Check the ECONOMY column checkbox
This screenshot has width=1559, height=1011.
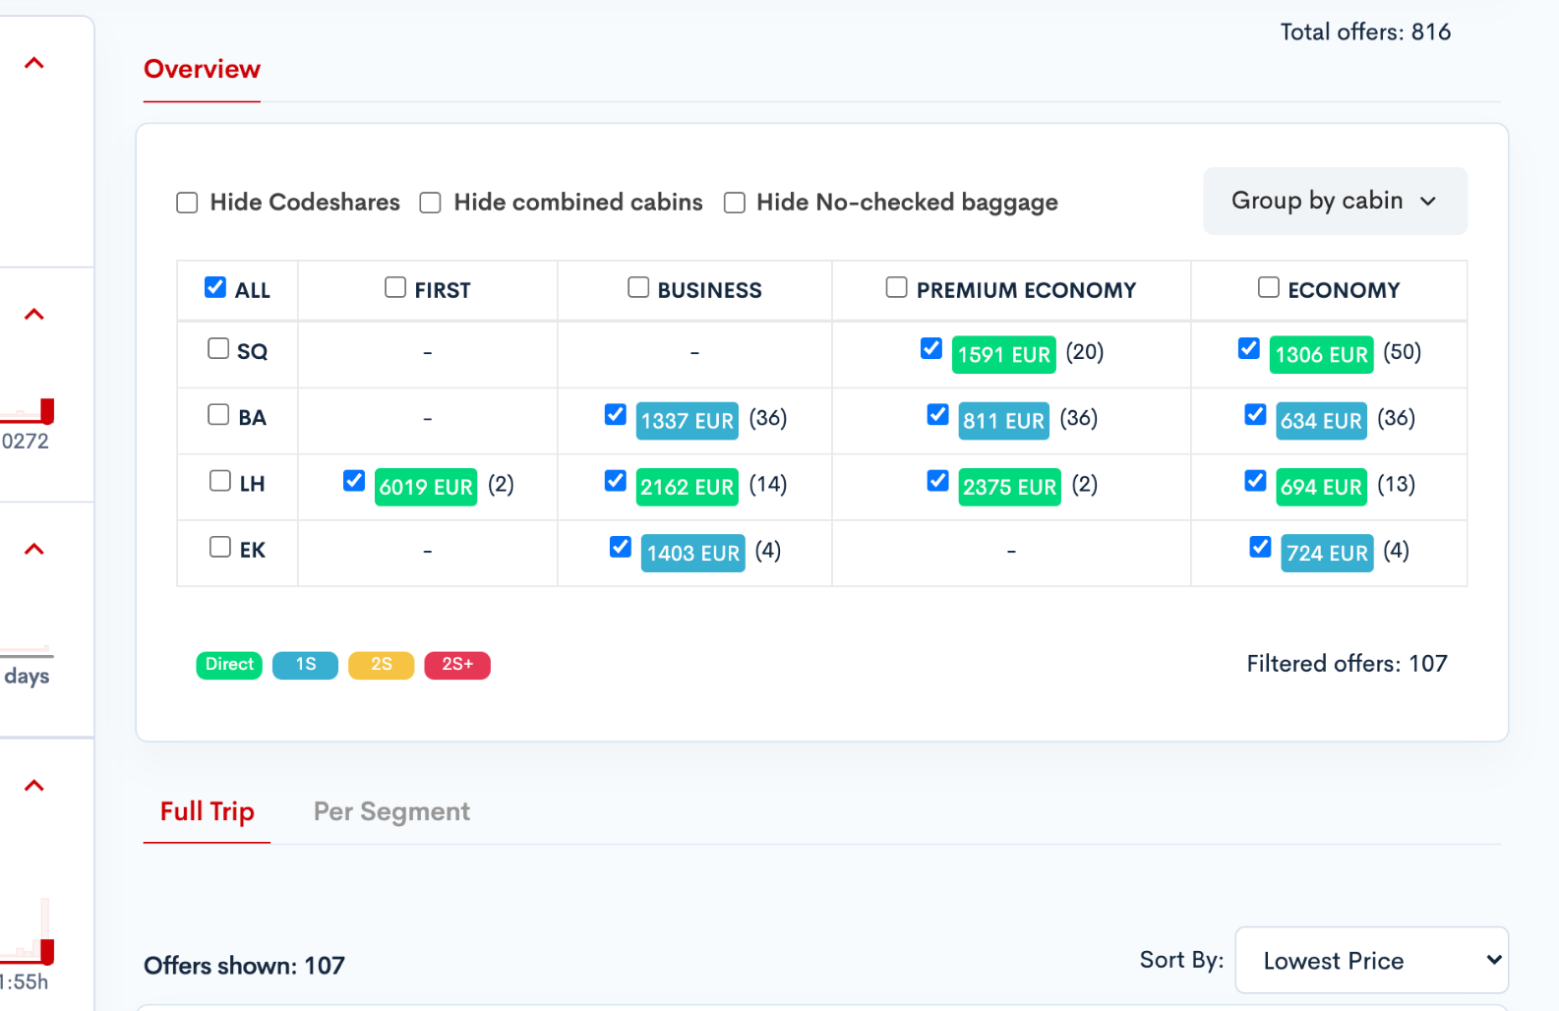click(1268, 287)
